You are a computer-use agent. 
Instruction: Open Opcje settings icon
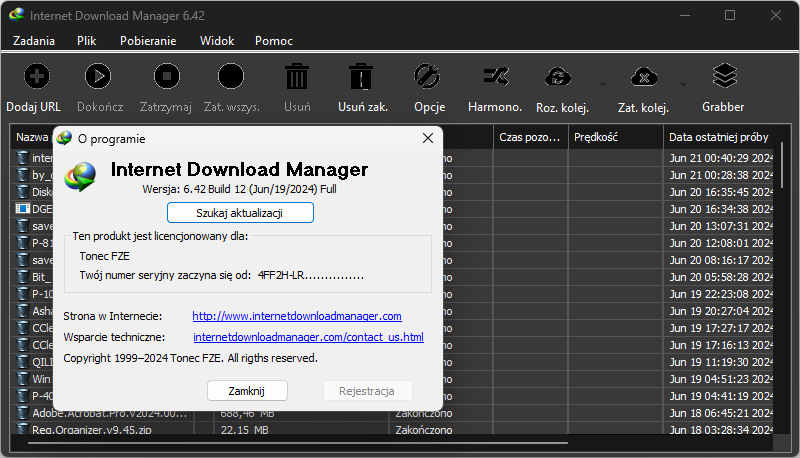(x=427, y=77)
